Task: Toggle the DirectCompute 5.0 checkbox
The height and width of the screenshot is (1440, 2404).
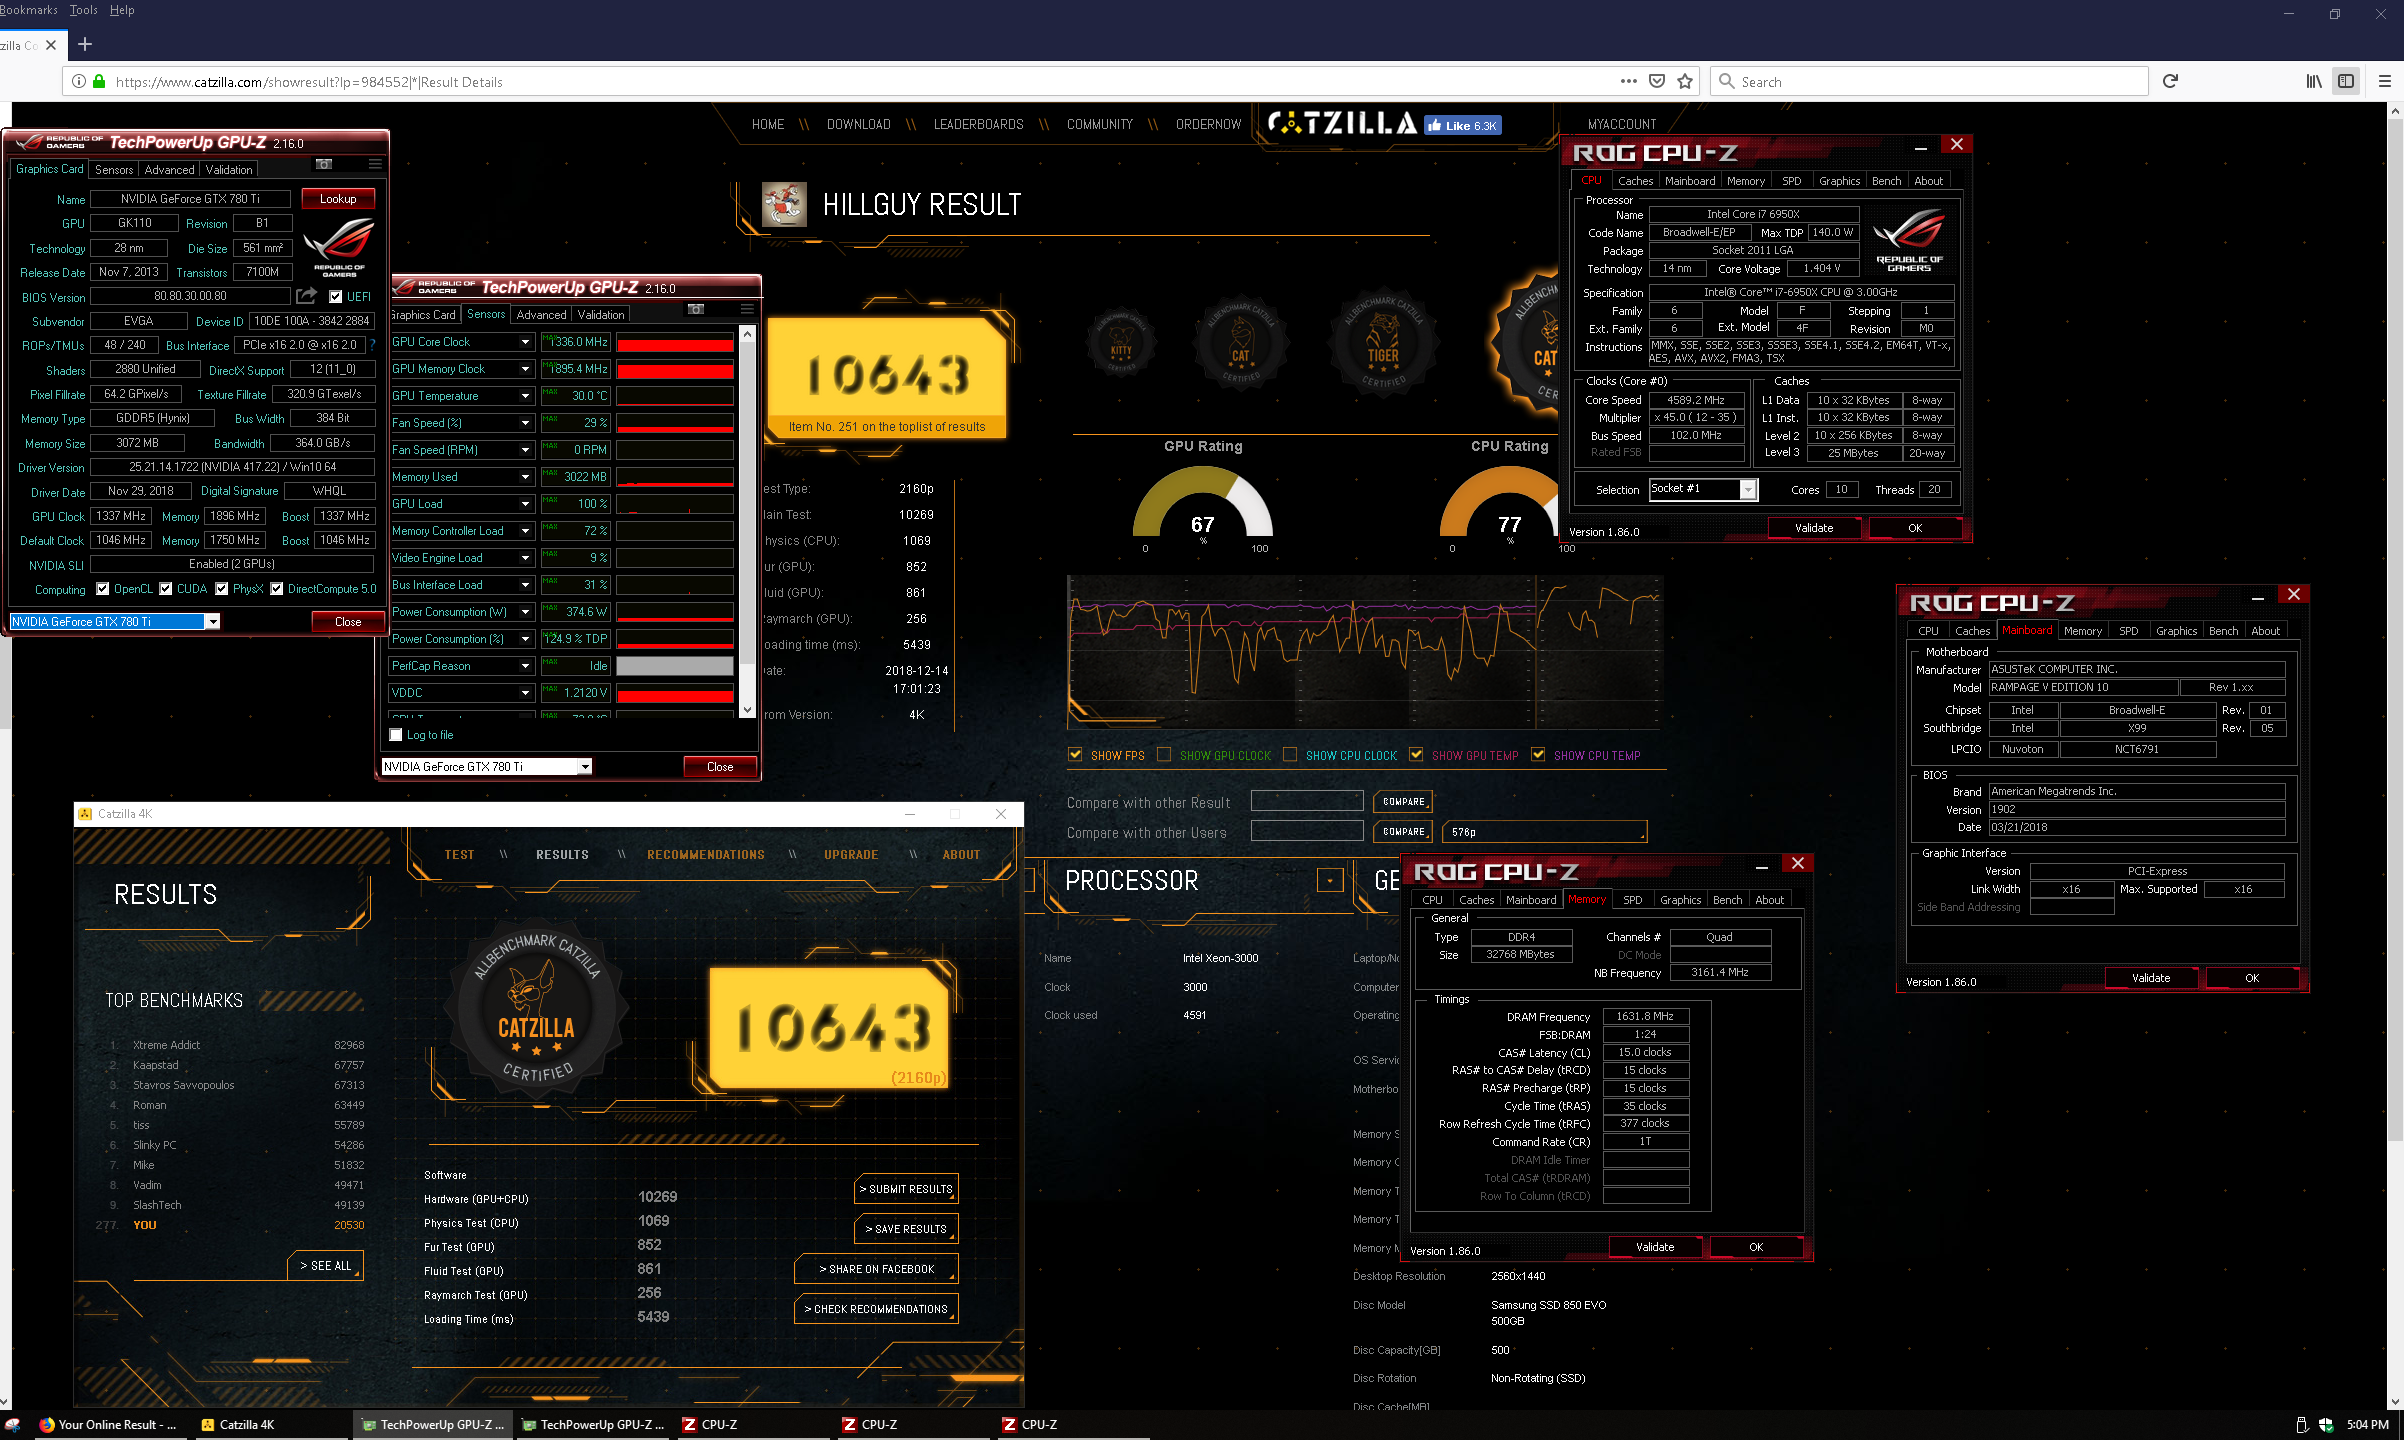Action: pyautogui.click(x=277, y=589)
